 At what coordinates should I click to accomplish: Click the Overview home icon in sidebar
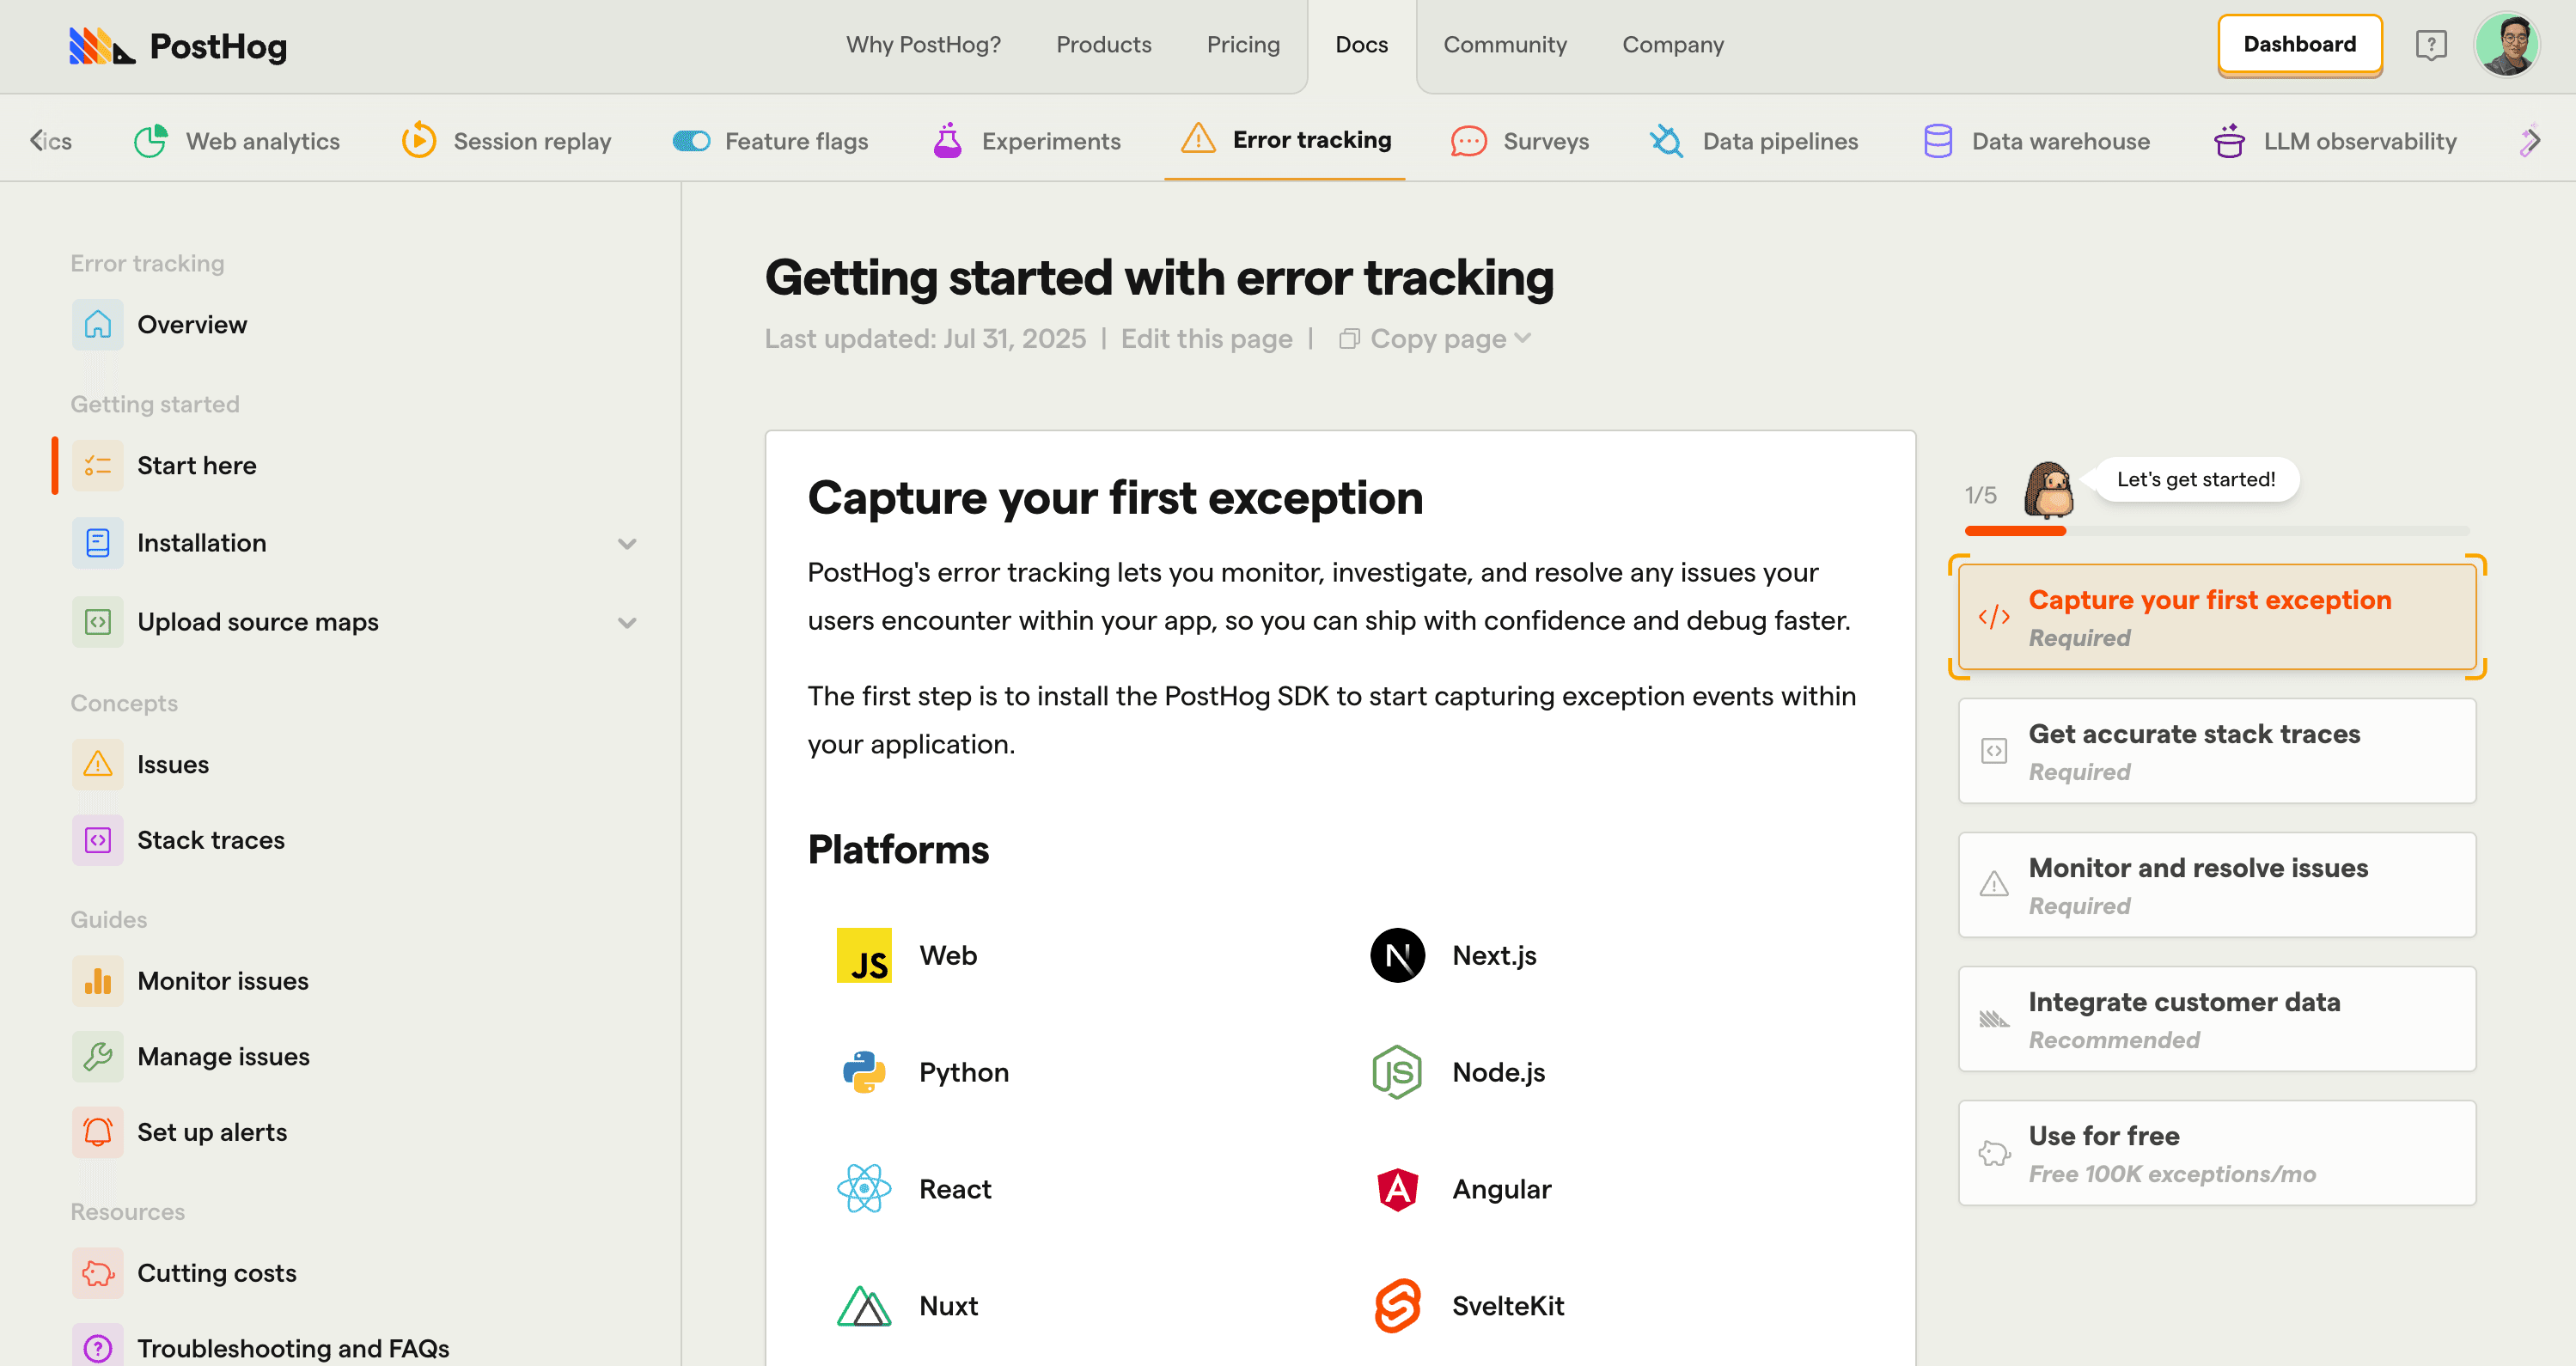tap(97, 325)
